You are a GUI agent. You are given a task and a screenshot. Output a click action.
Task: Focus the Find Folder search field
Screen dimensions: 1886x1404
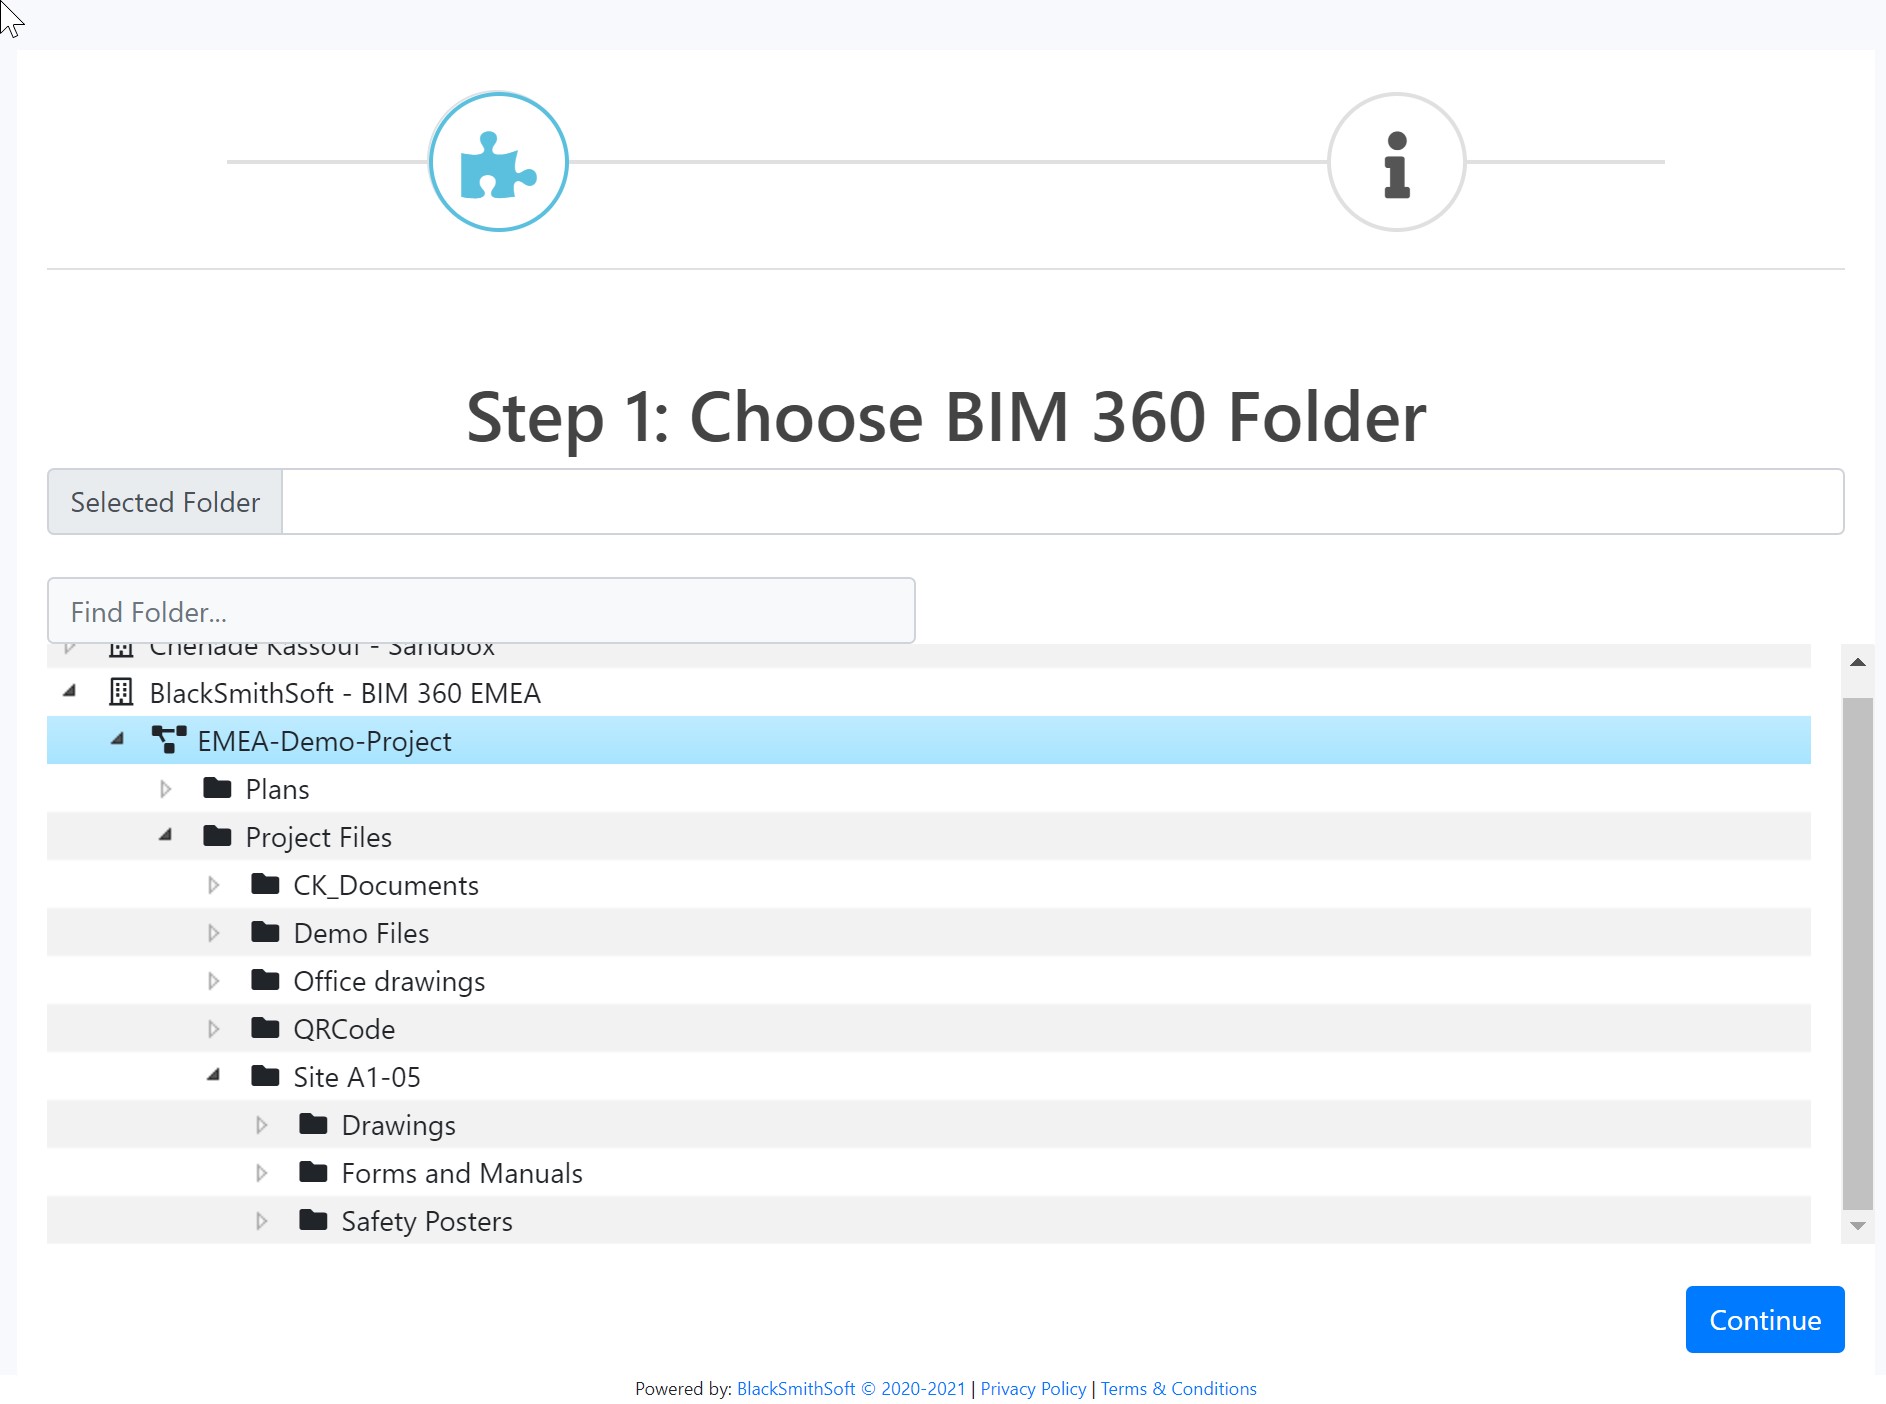coord(481,611)
